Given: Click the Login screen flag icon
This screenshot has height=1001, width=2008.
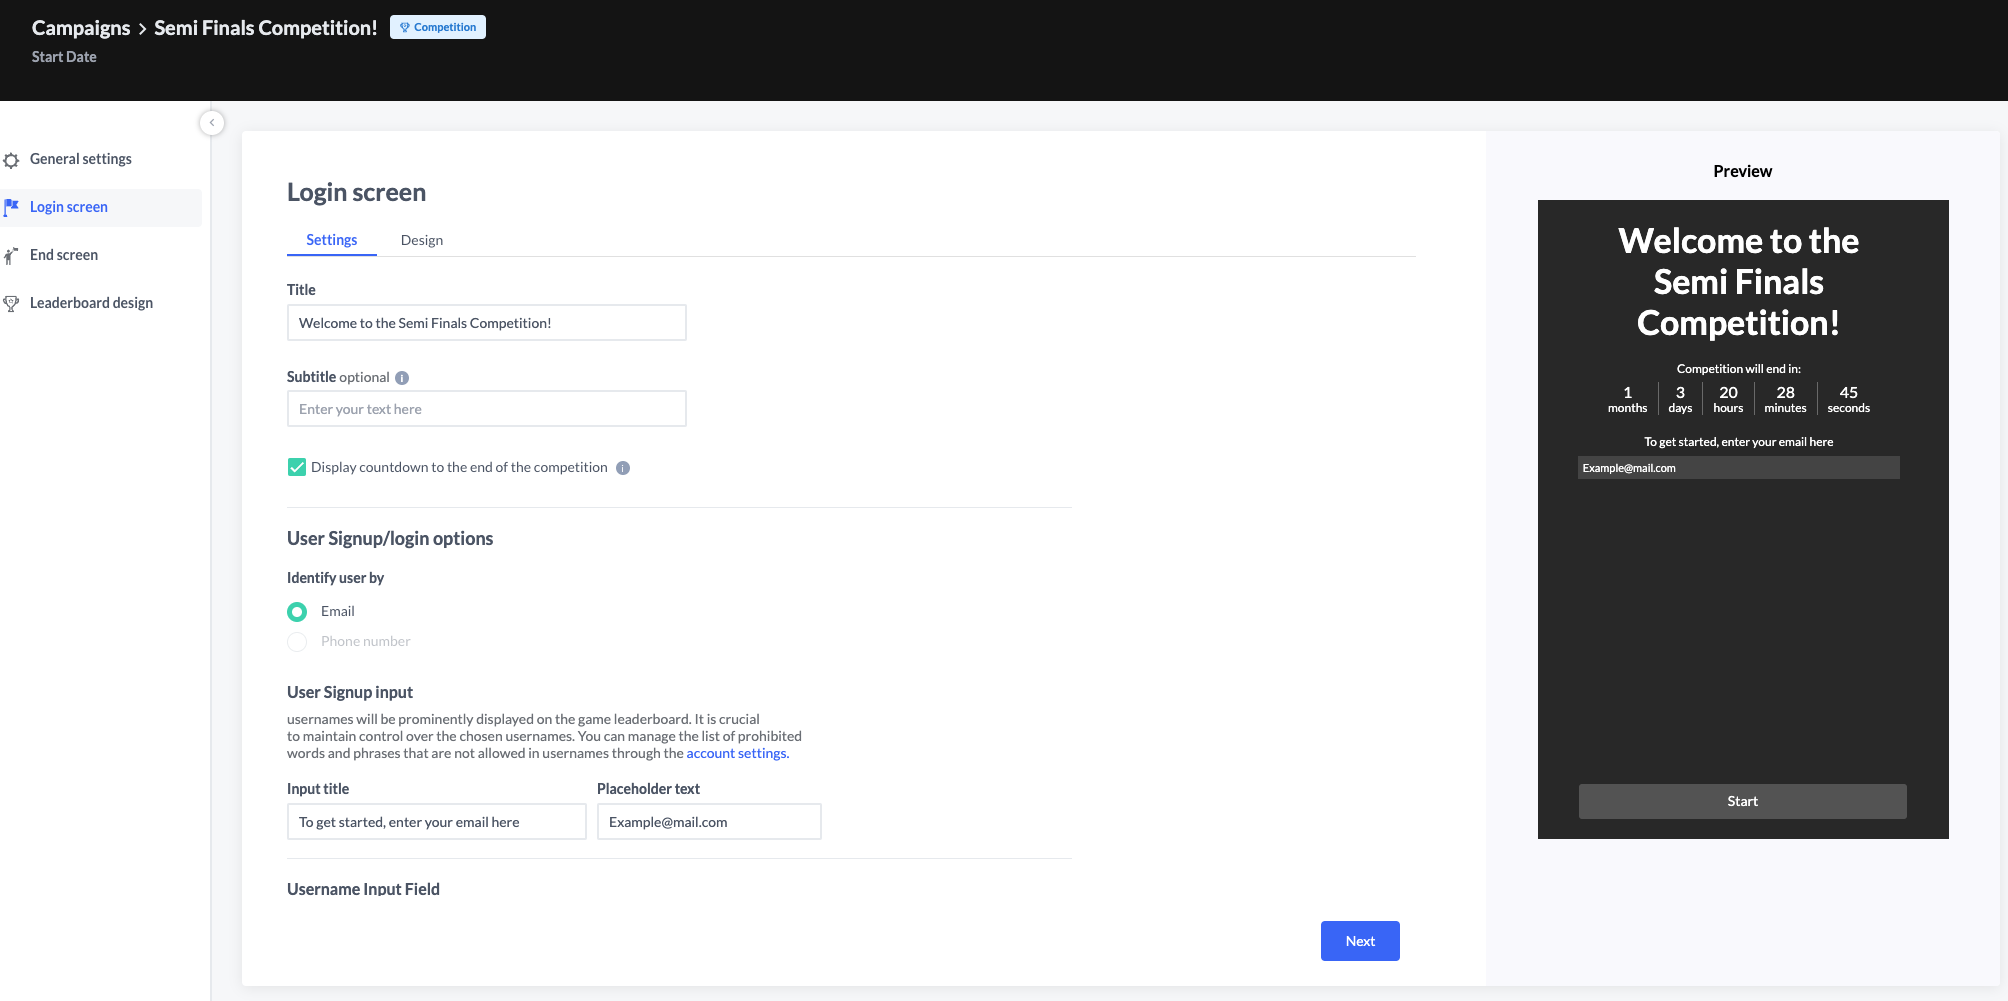Looking at the screenshot, I should (x=11, y=207).
